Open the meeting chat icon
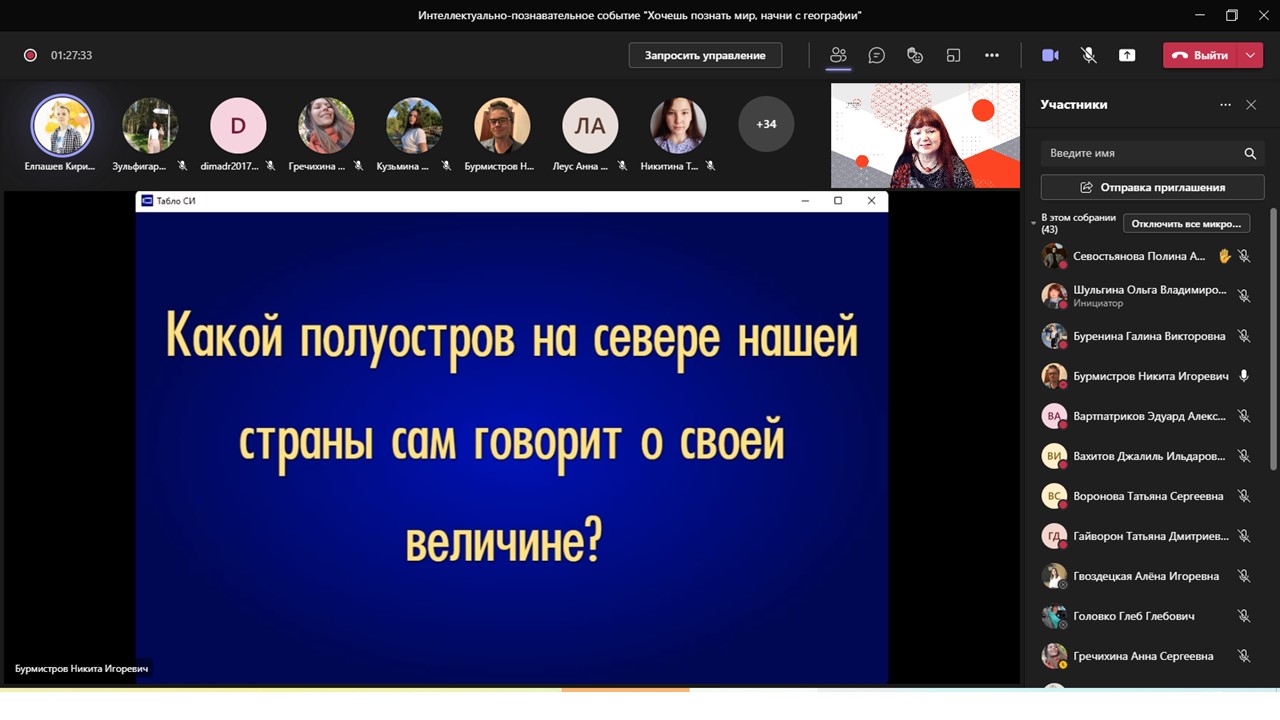Screen dimensions: 1280x720 click(876, 56)
